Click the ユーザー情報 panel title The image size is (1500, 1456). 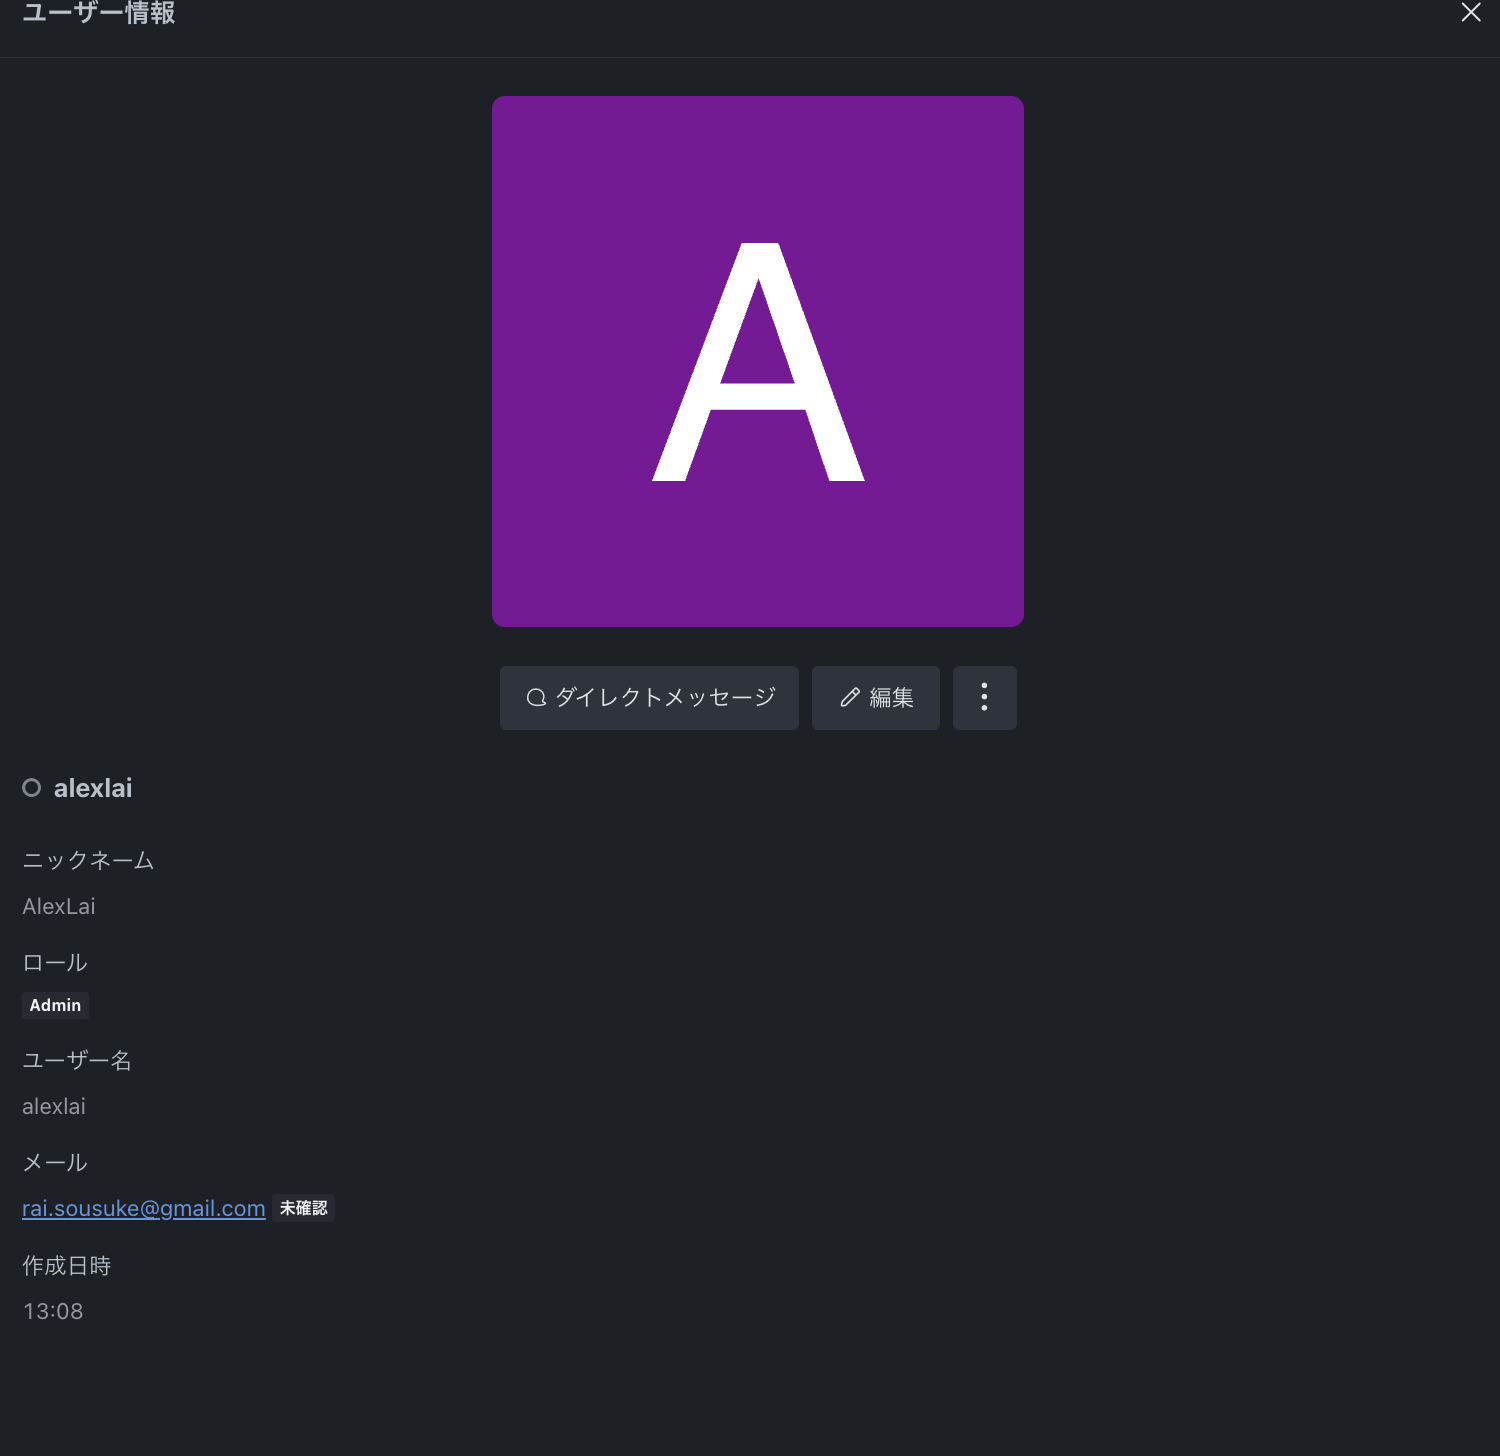(99, 13)
